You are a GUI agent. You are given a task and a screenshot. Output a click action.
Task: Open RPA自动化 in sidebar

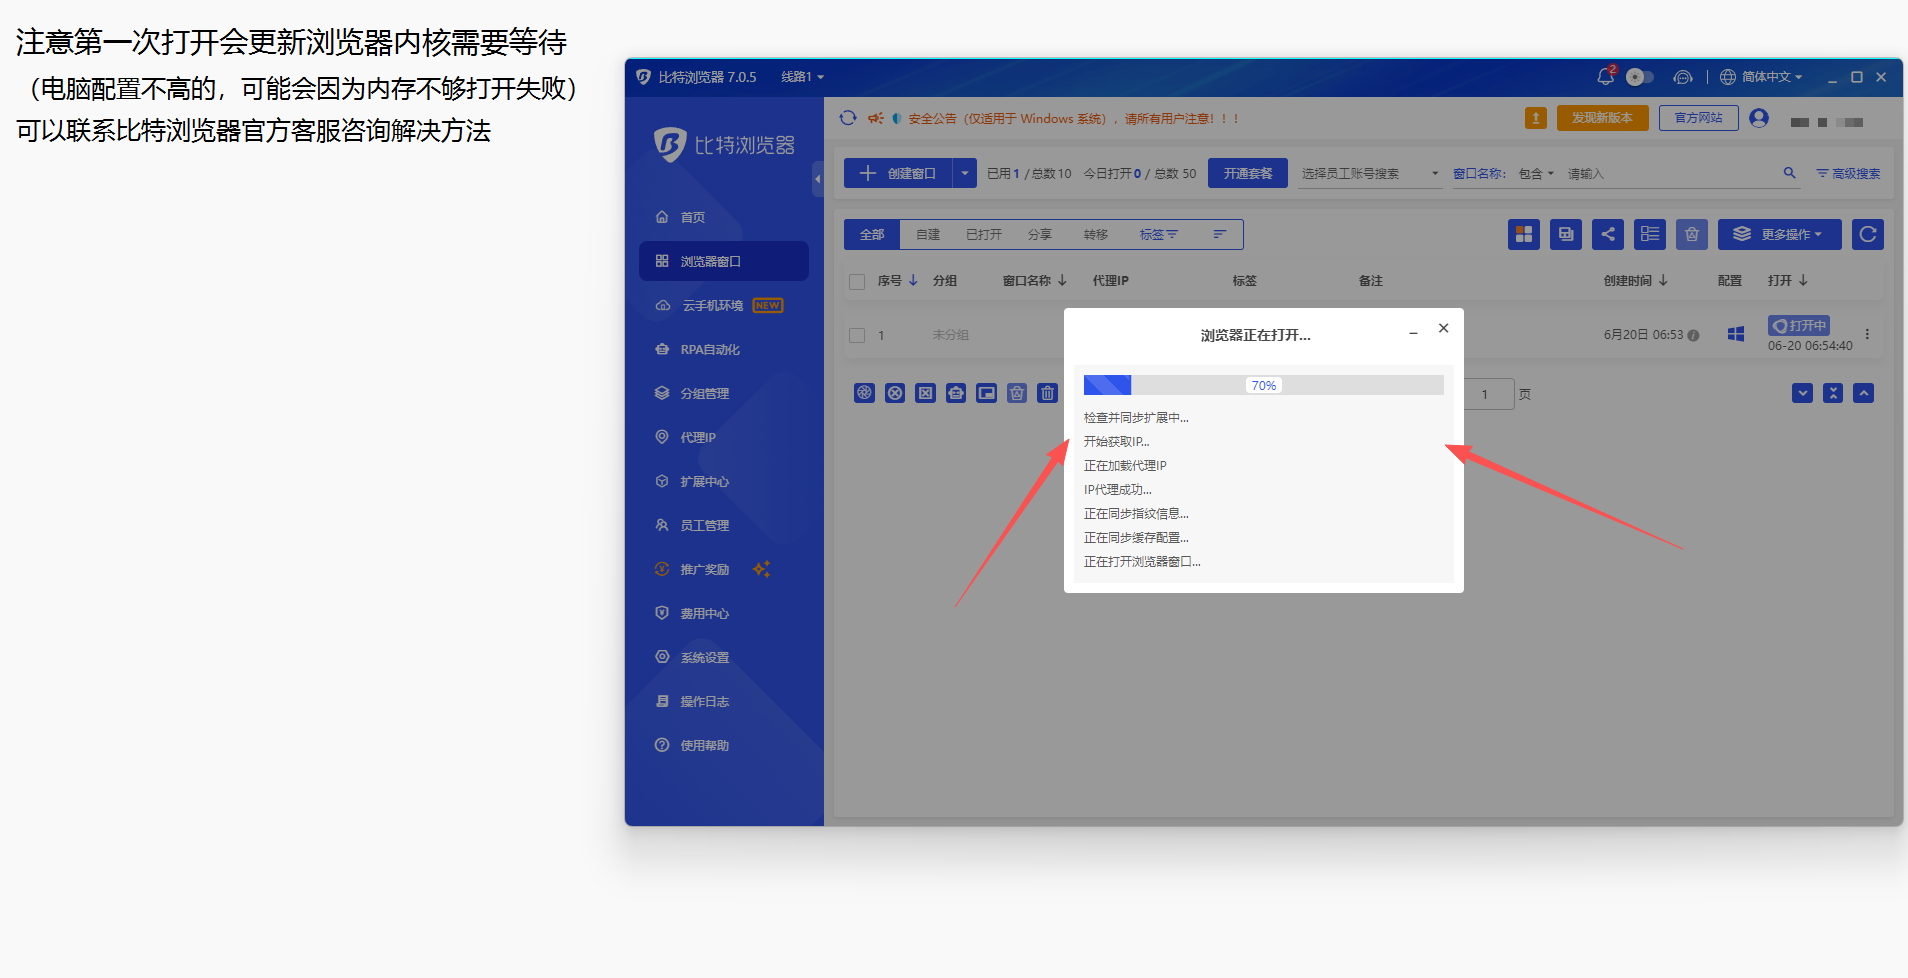click(724, 349)
